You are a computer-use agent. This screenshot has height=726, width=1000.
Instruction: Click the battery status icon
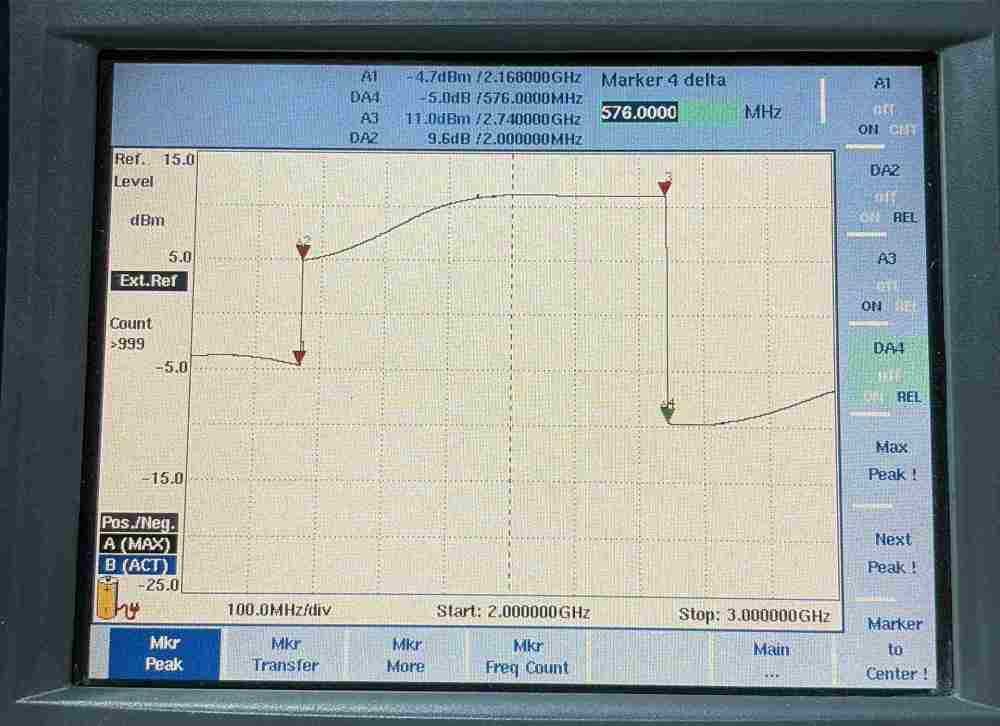pos(107,598)
